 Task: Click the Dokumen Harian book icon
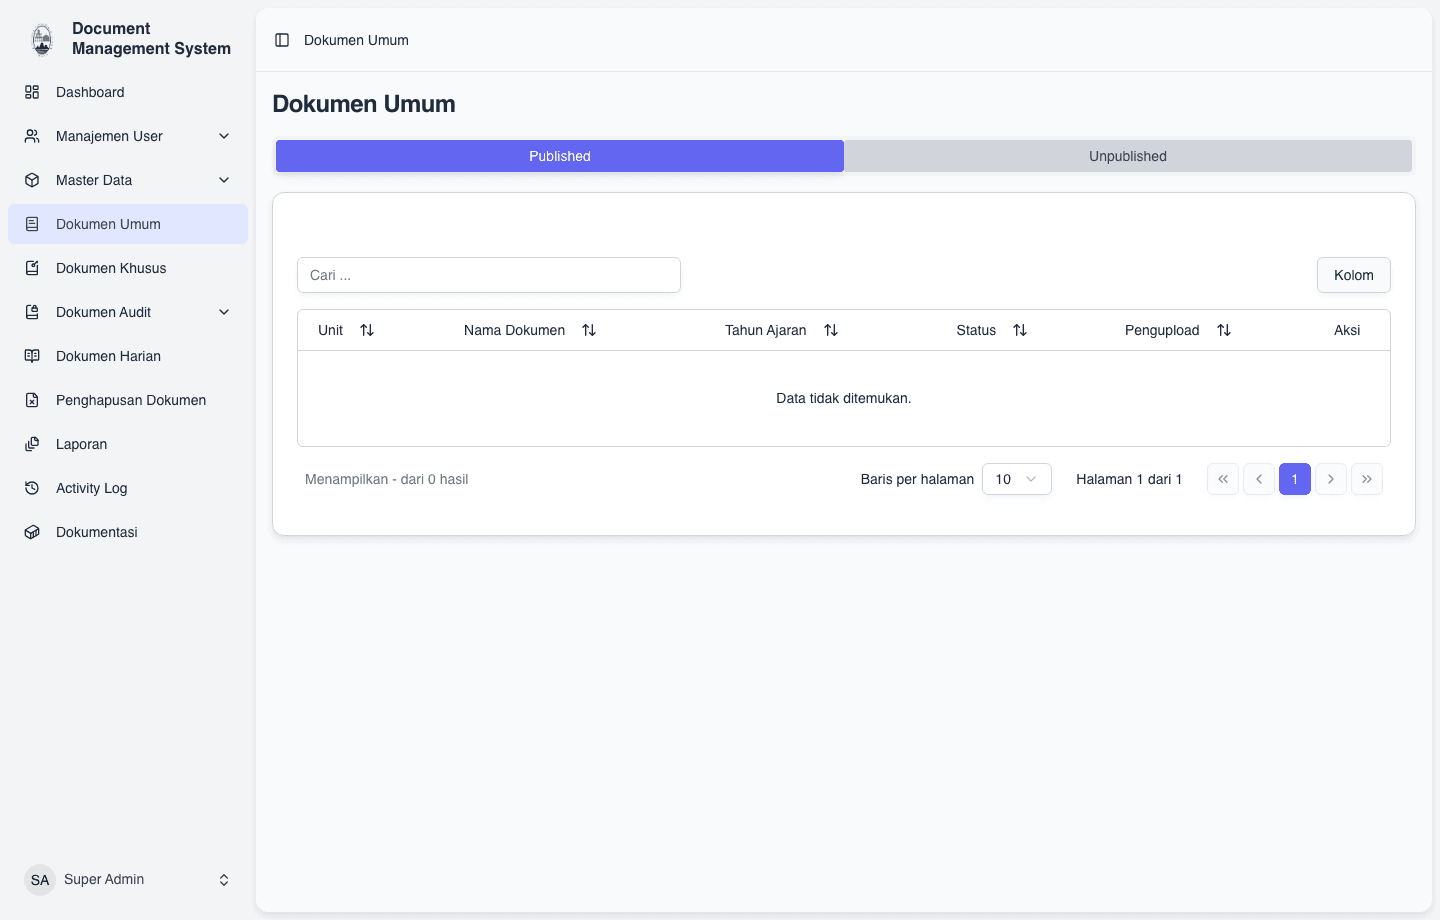coord(32,356)
